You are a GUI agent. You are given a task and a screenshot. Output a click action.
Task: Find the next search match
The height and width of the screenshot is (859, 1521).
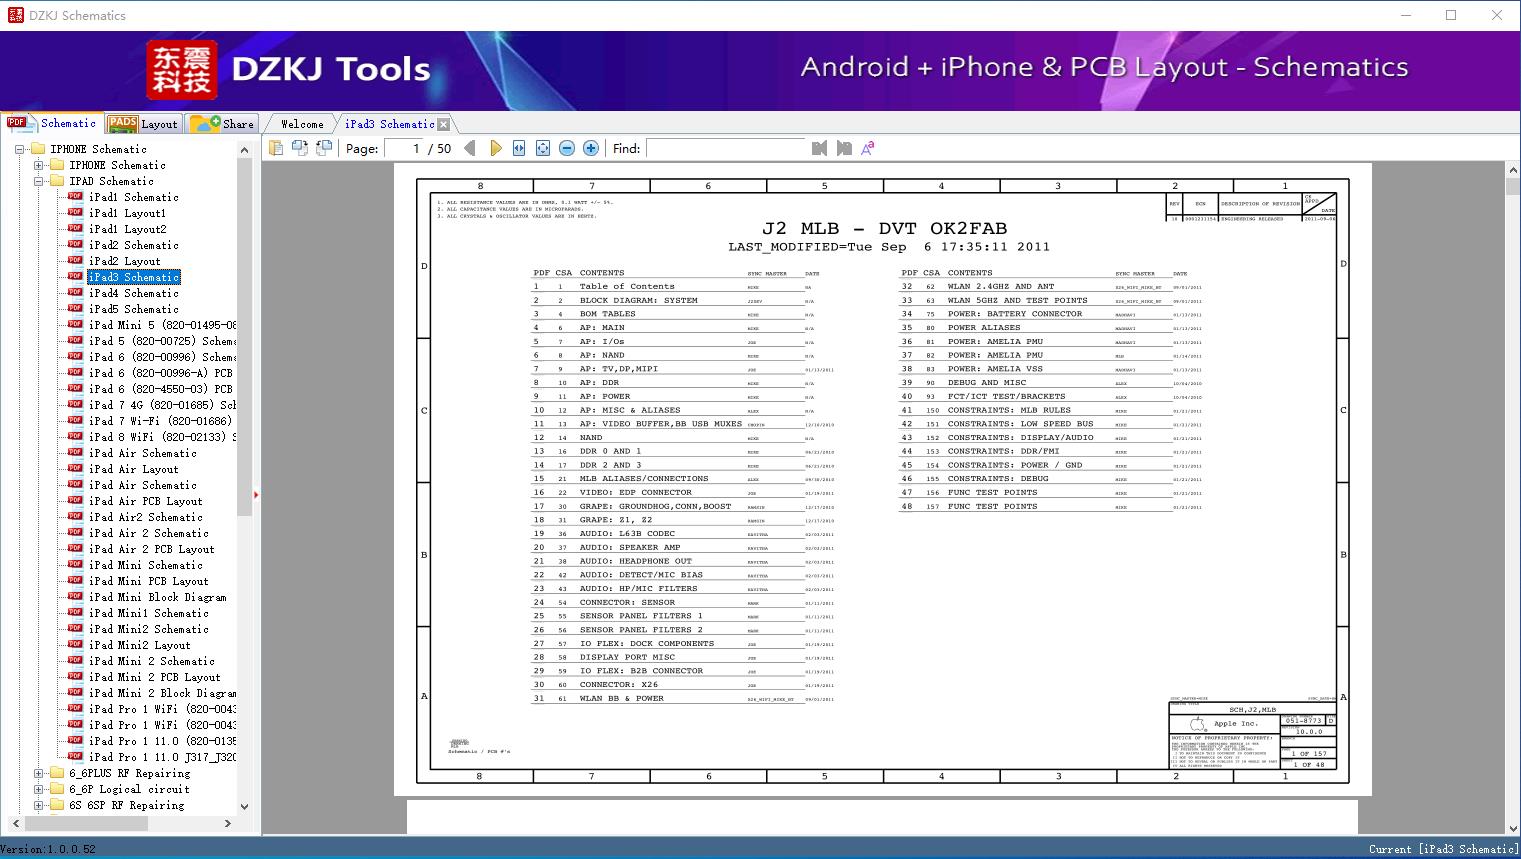(x=844, y=148)
